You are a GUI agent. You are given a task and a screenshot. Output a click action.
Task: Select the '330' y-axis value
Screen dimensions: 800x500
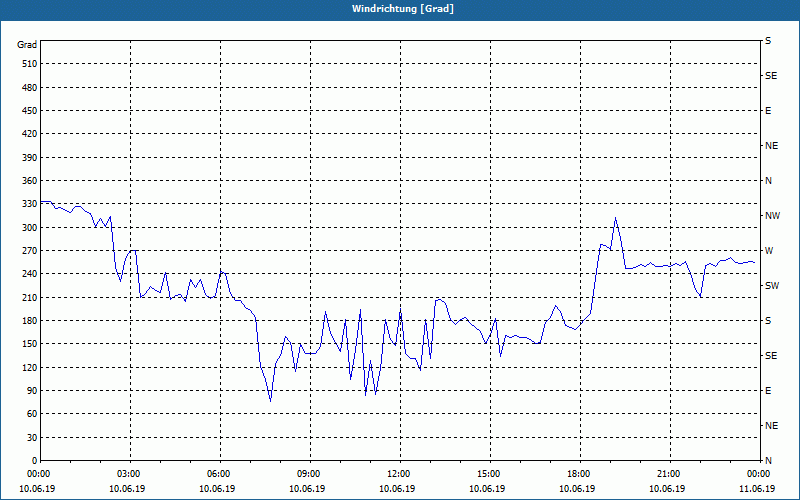point(30,204)
